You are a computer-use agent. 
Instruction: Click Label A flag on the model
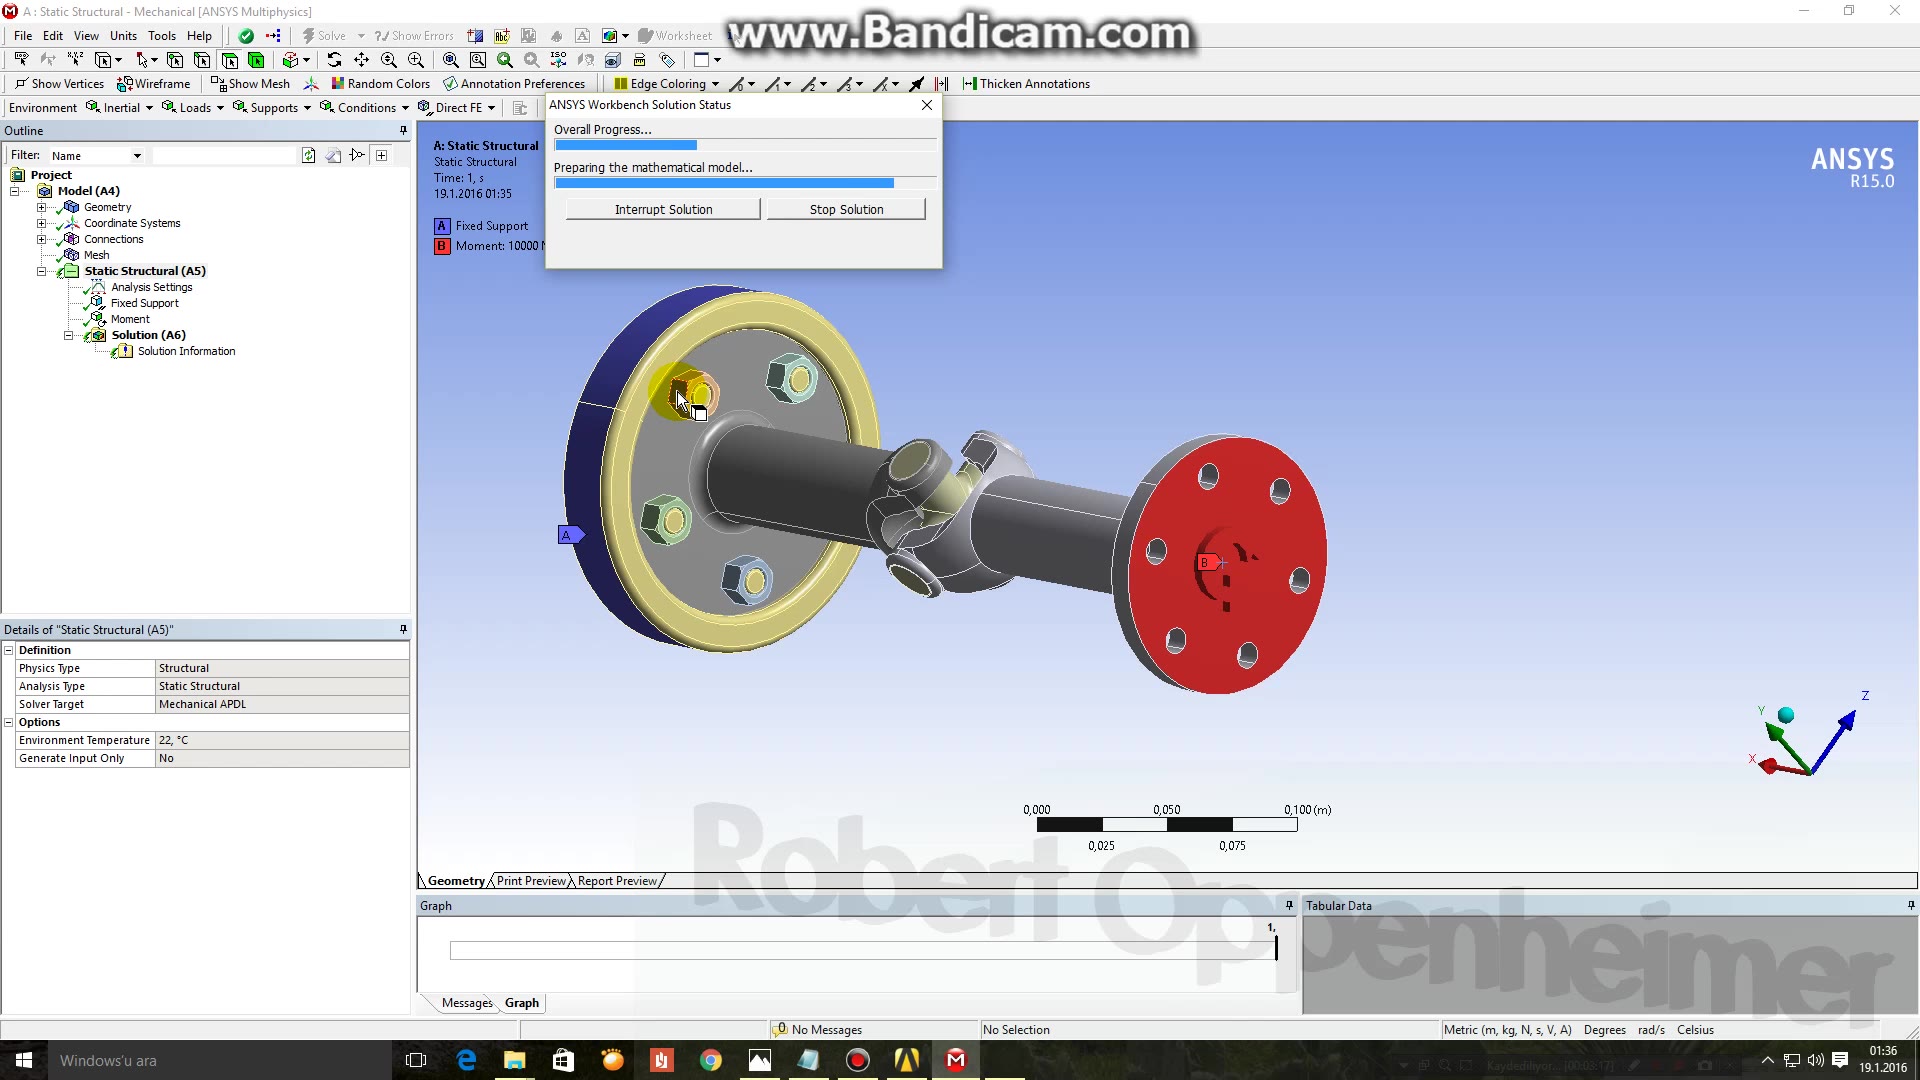[569, 535]
